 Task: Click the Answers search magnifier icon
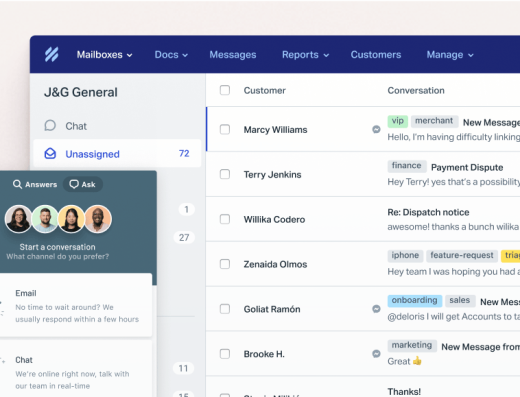[17, 184]
